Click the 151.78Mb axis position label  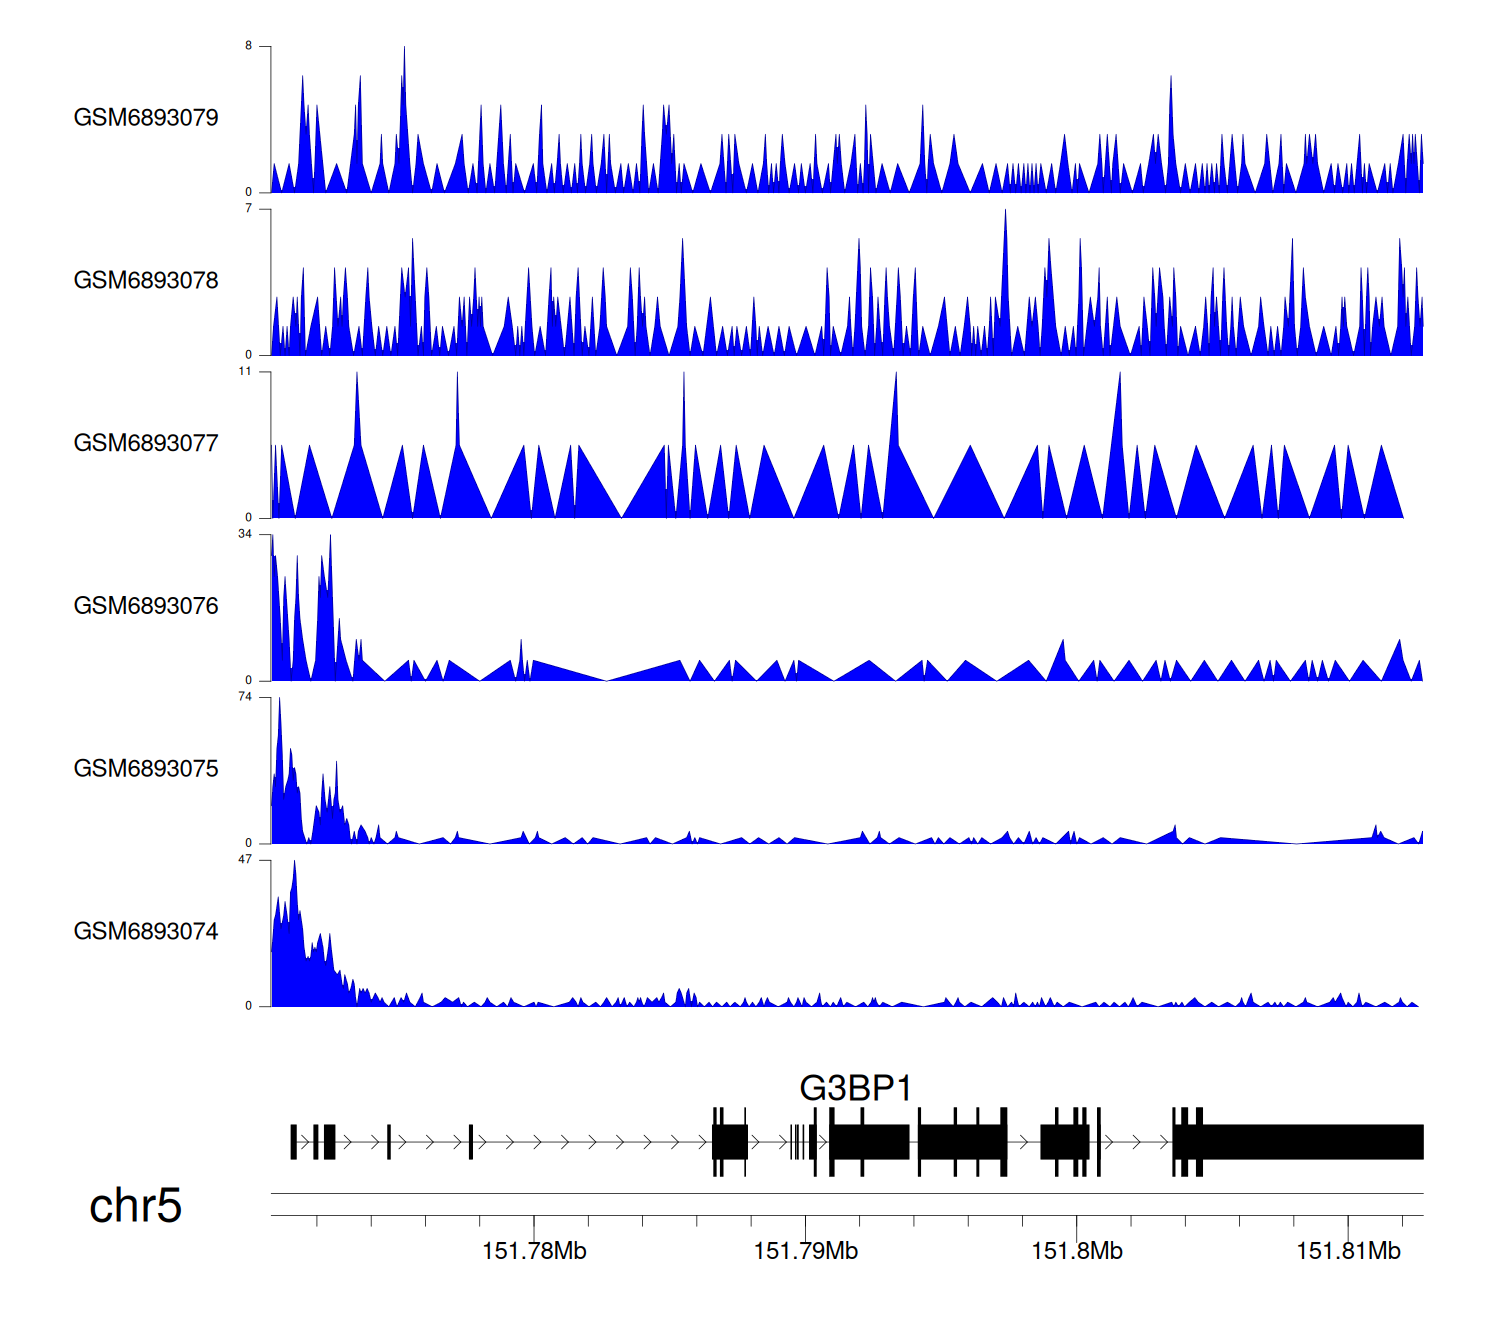click(534, 1251)
